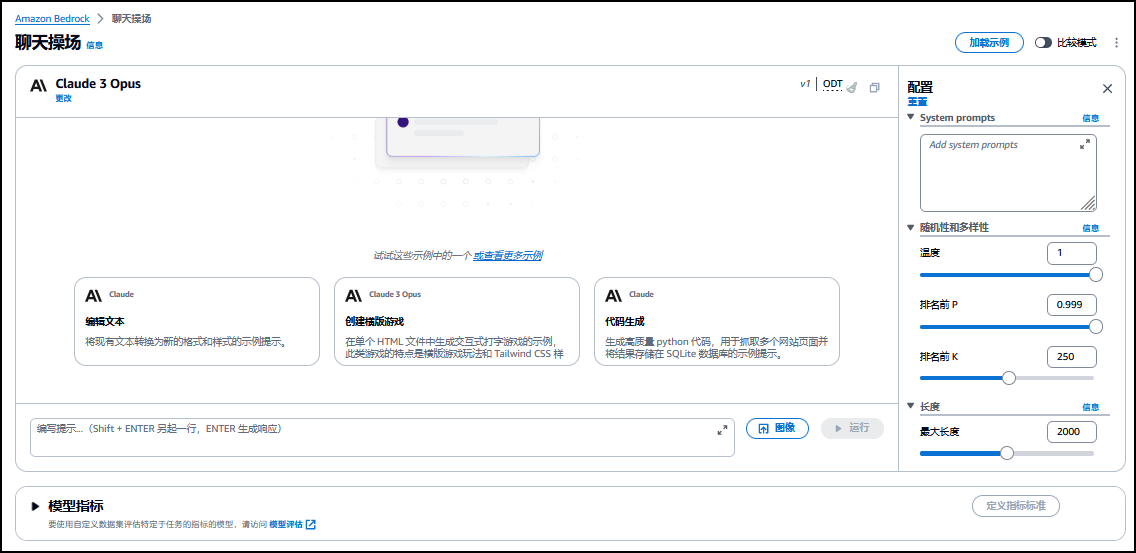Expand the prompt input box to full size
1136x553 pixels.
coord(722,430)
